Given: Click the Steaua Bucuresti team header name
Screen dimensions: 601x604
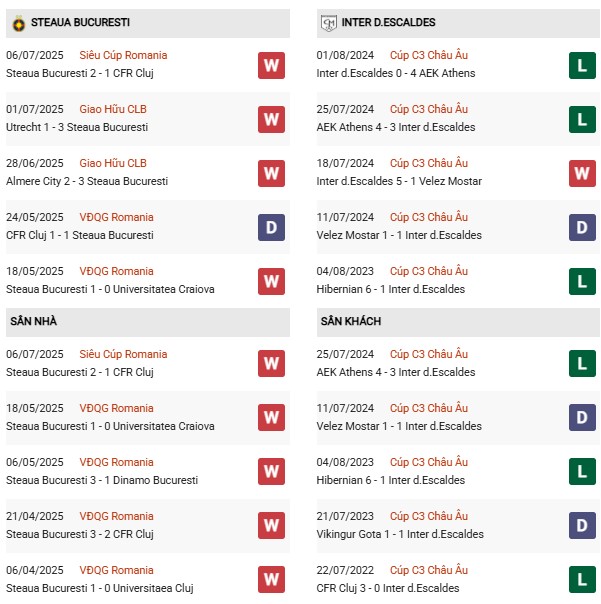Looking at the screenshot, I should 80,22.
